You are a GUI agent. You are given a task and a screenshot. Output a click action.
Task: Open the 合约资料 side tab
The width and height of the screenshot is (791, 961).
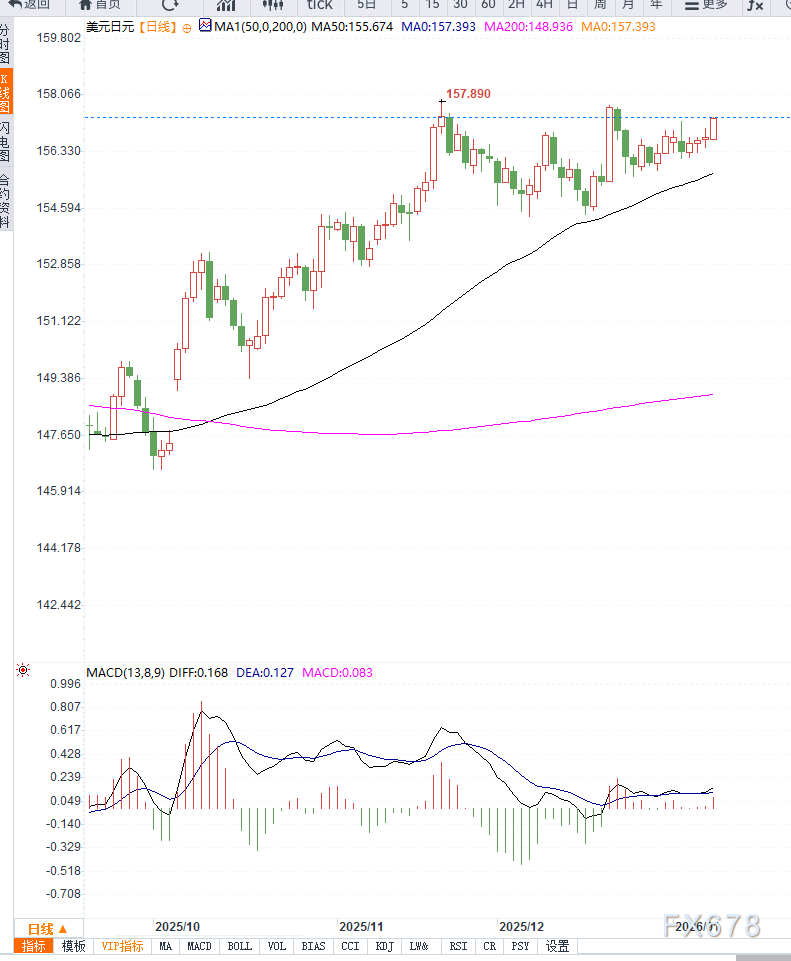[x=6, y=201]
